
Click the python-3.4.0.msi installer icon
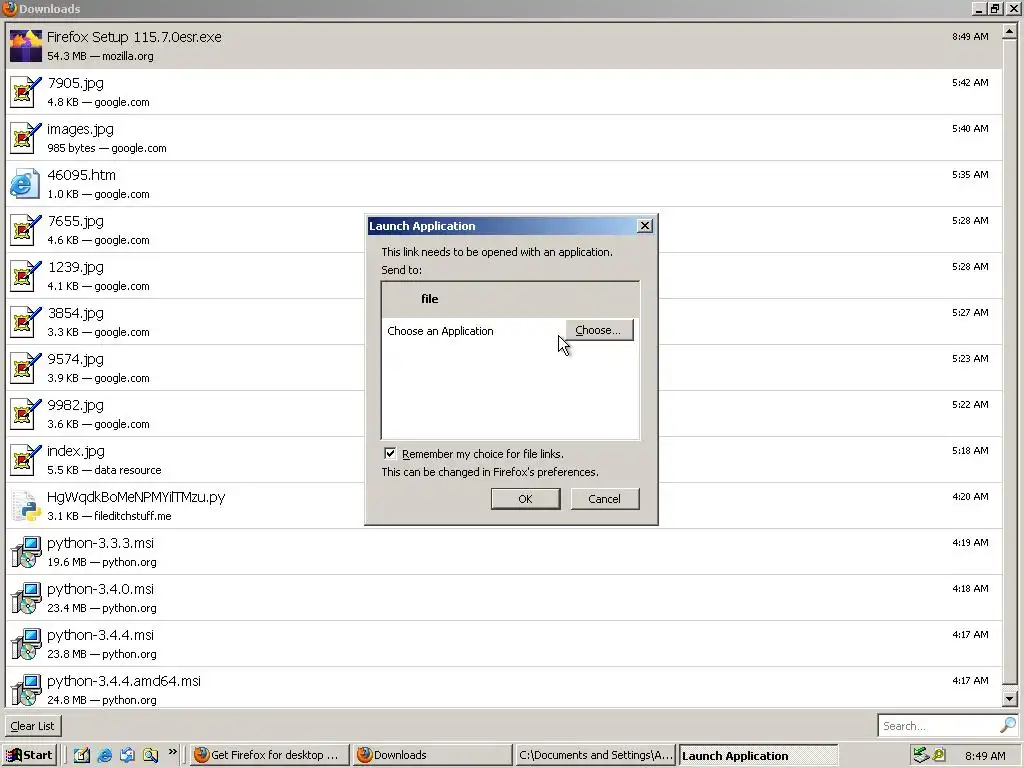(26, 598)
